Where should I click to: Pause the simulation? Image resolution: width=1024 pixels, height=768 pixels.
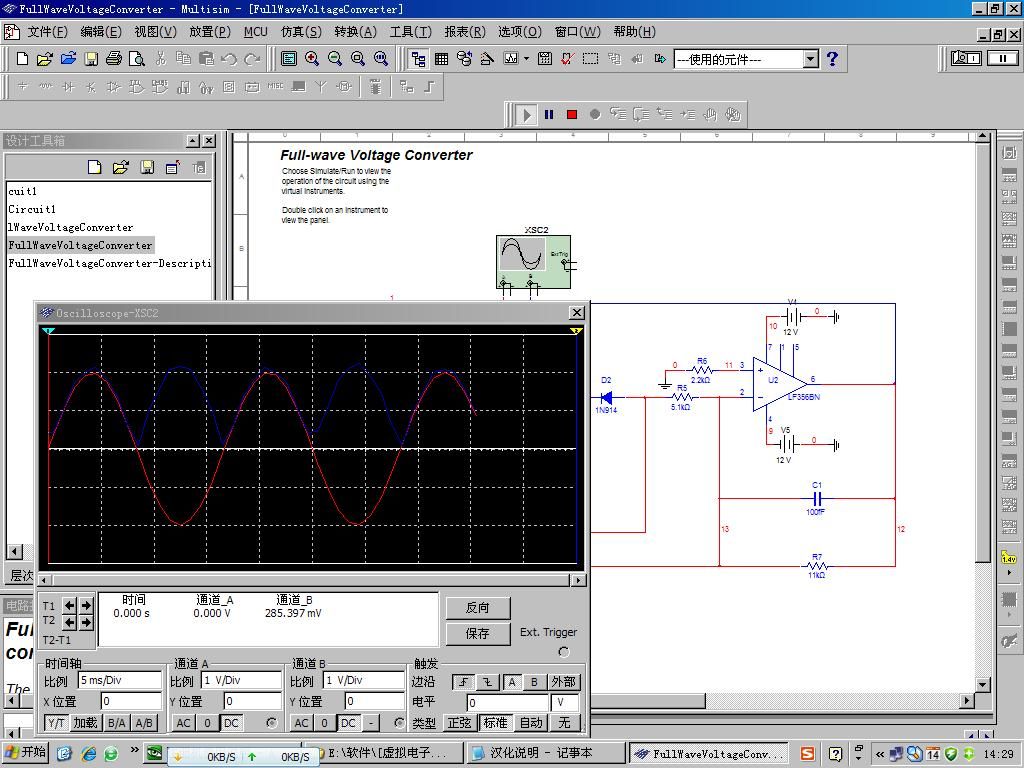[549, 115]
